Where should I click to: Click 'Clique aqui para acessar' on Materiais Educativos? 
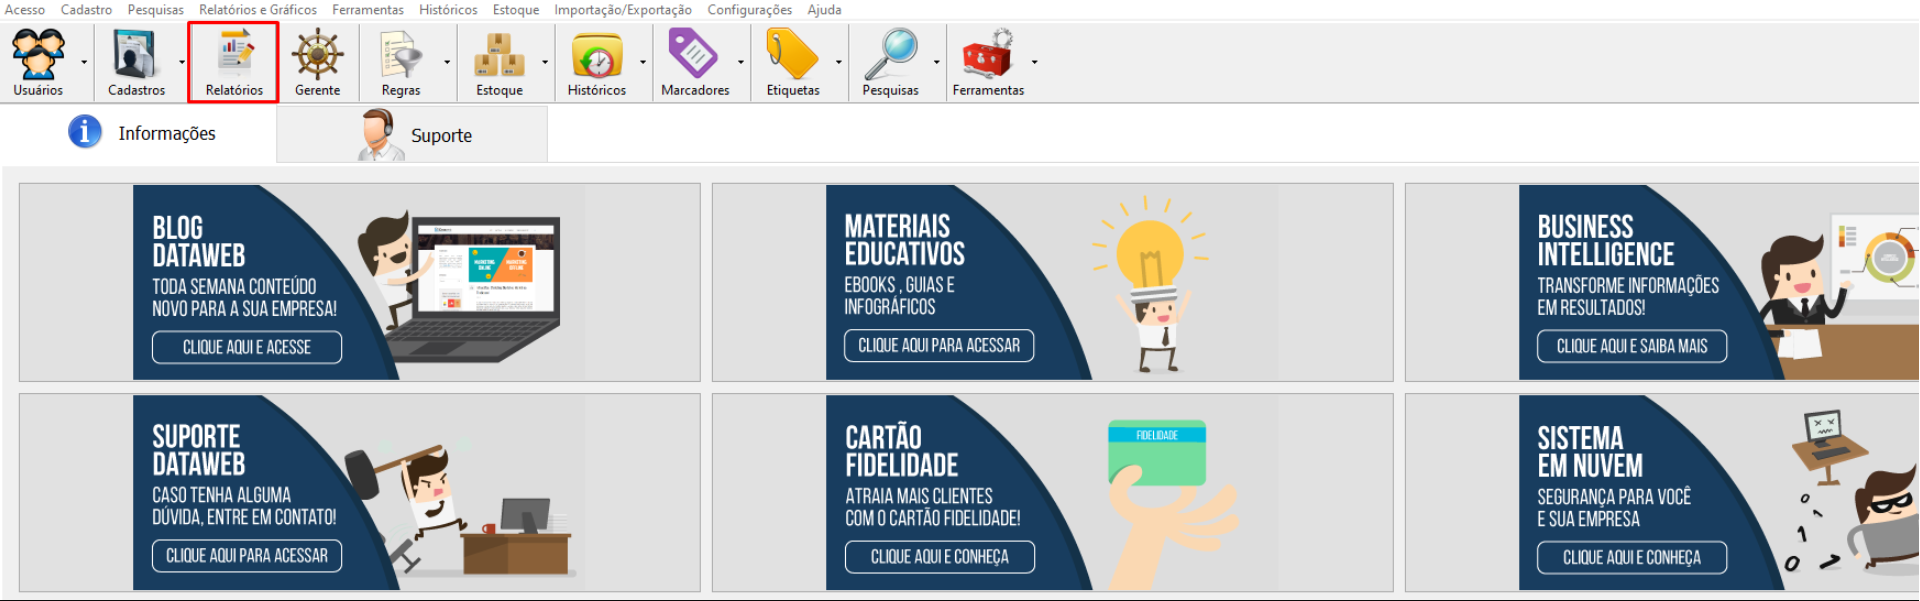[939, 345]
